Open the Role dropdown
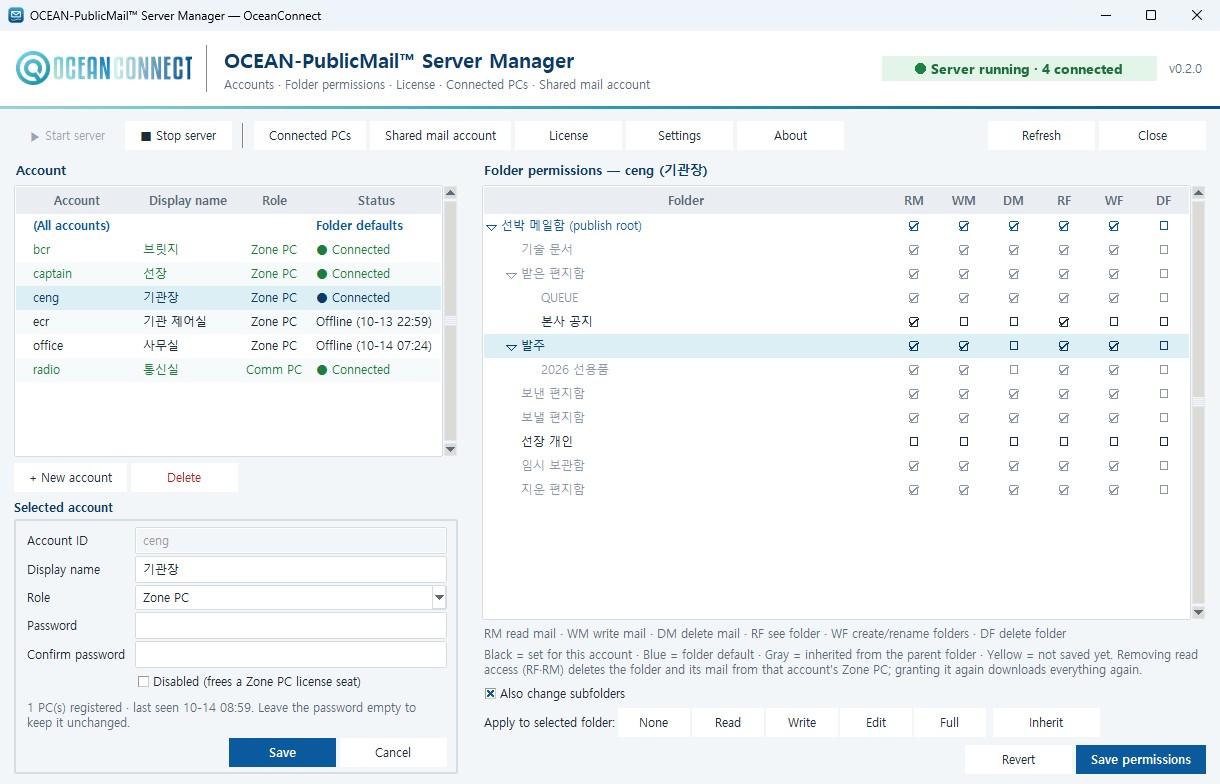 pos(438,598)
